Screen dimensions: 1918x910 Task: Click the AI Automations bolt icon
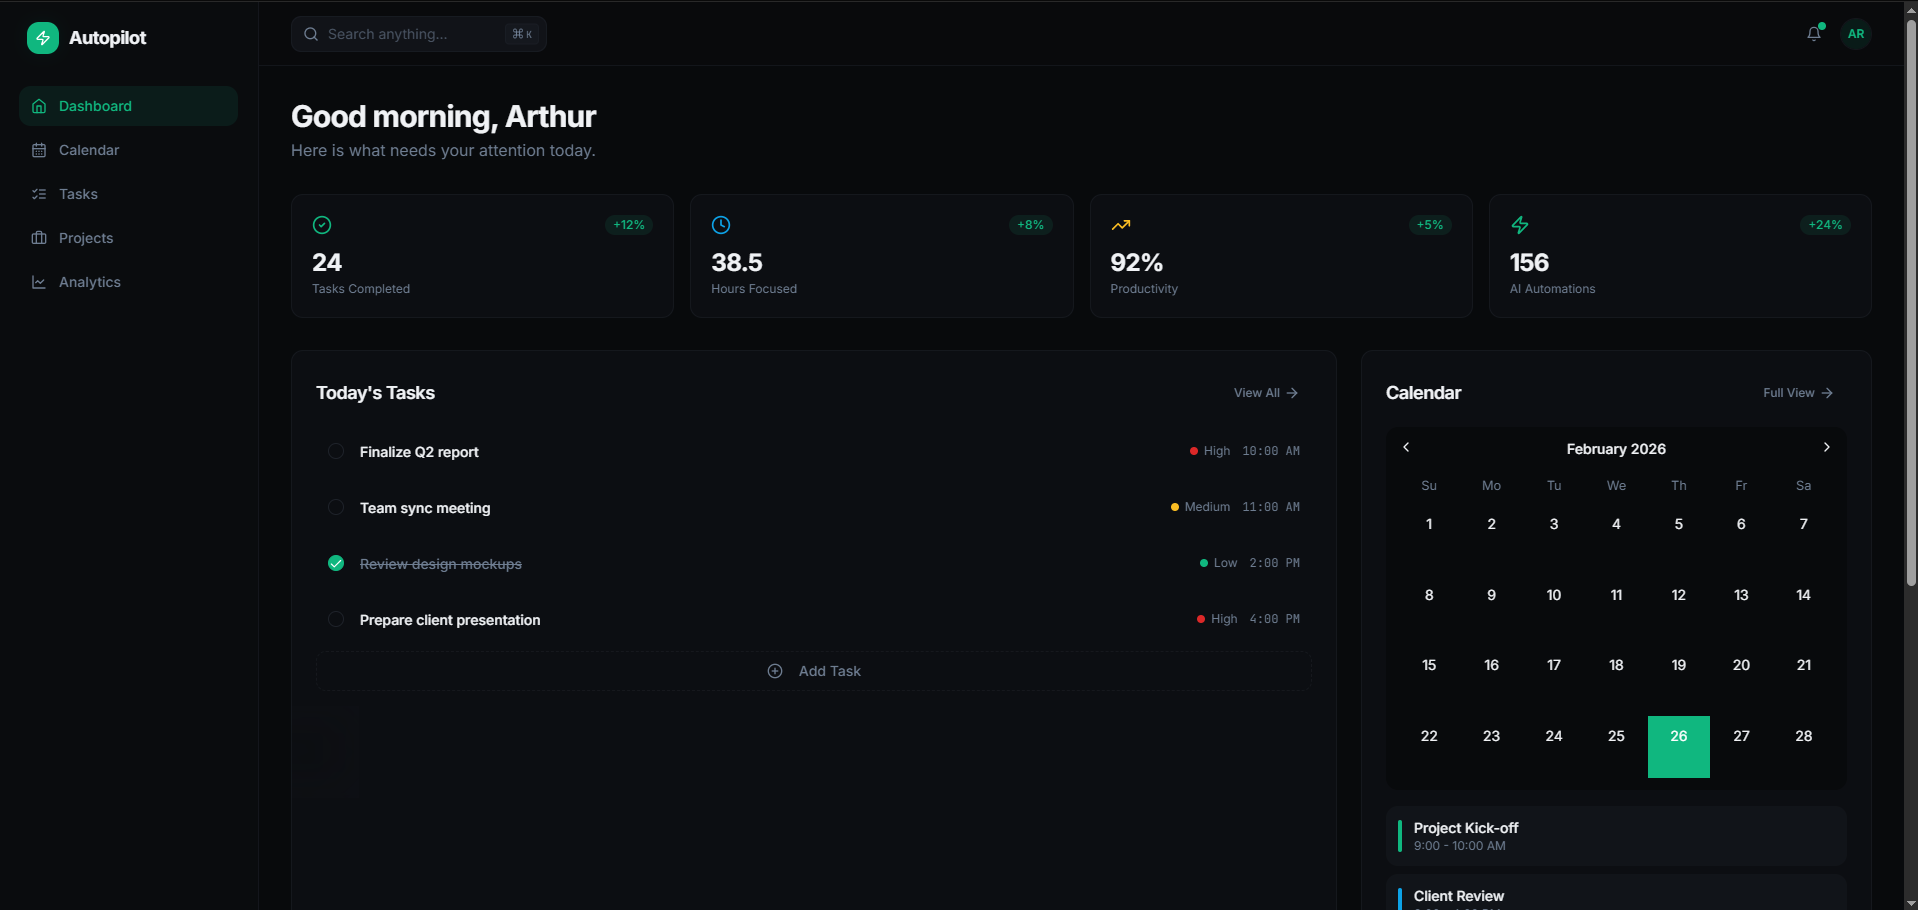pos(1519,225)
